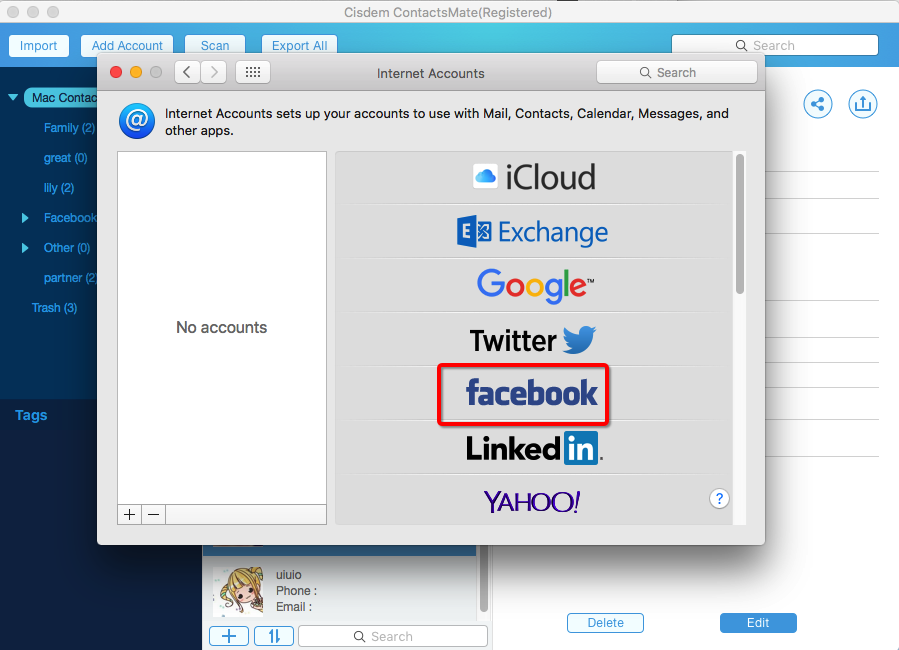The image size is (899, 650).
Task: Click the Delete button
Action: (605, 622)
